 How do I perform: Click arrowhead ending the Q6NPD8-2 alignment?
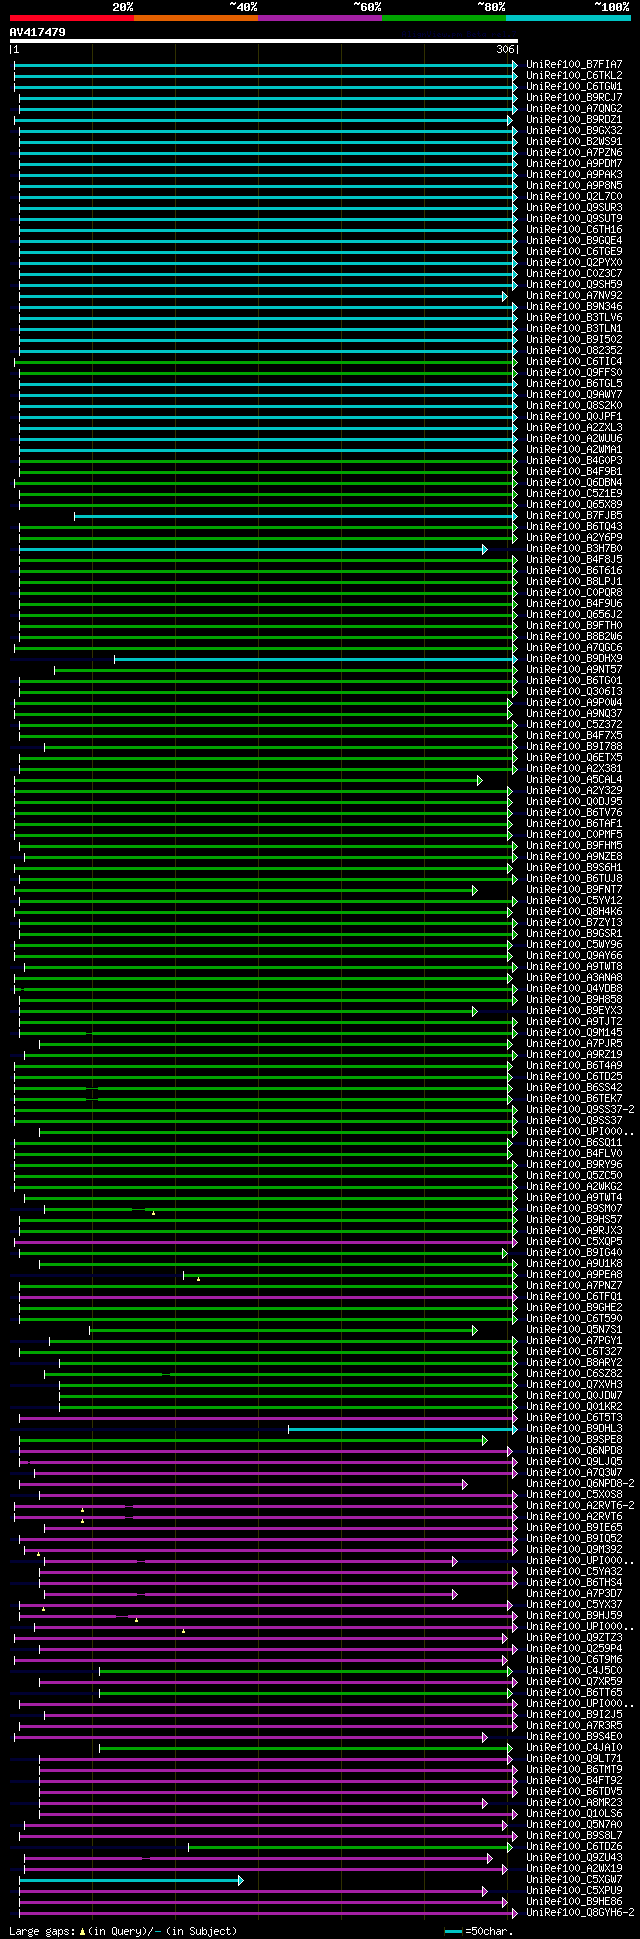click(x=465, y=1484)
